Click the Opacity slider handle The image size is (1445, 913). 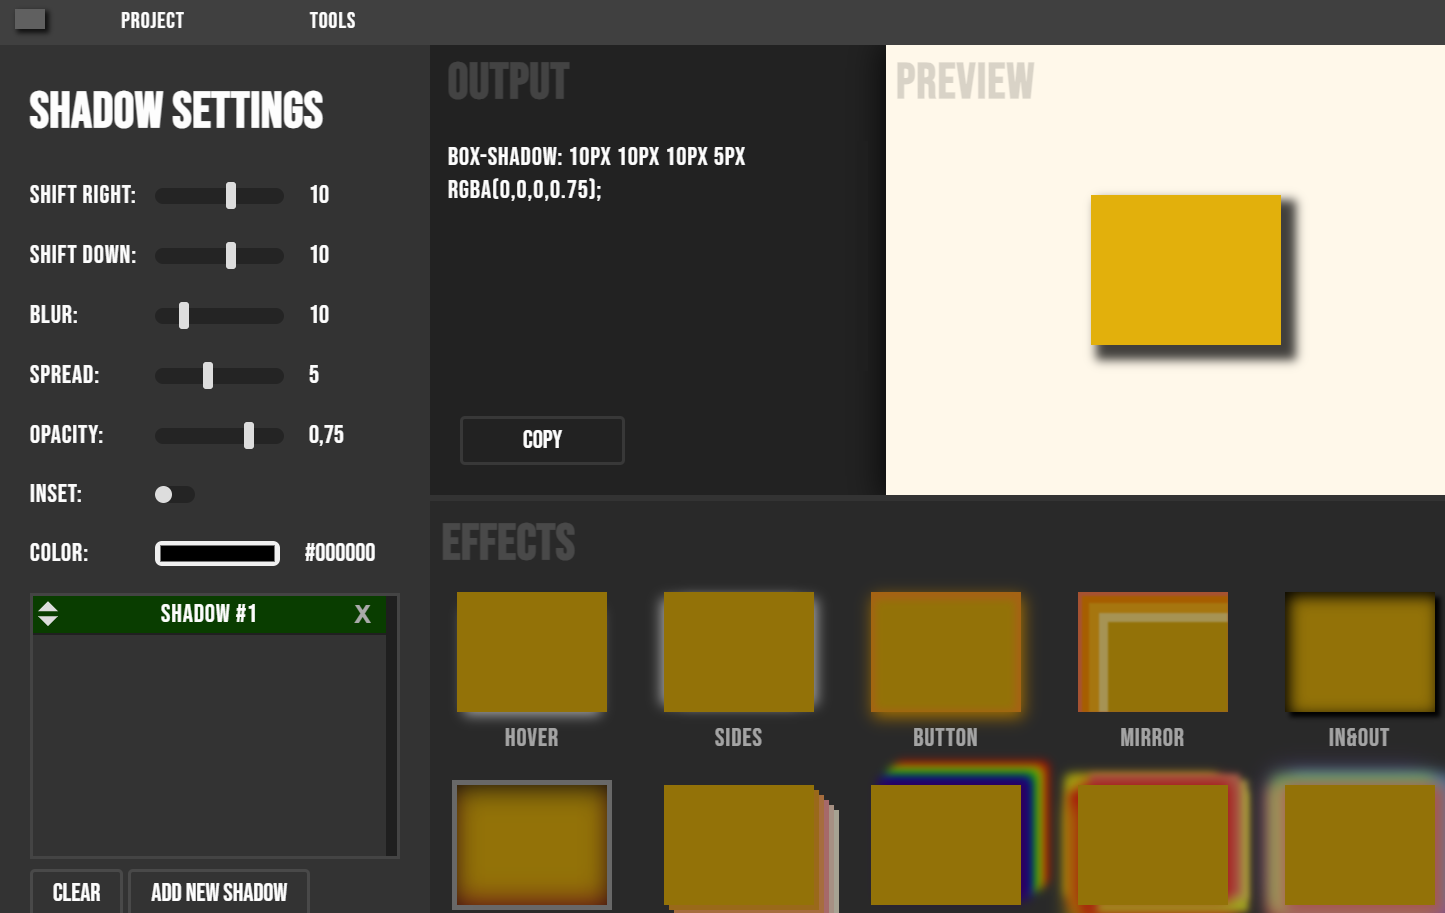[x=249, y=435]
